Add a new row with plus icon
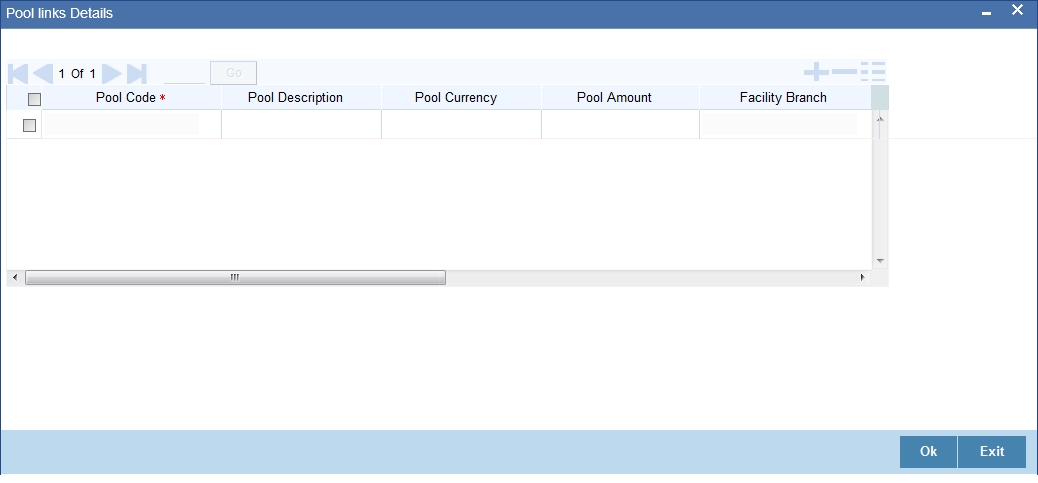The height and width of the screenshot is (483, 1038). 816,71
